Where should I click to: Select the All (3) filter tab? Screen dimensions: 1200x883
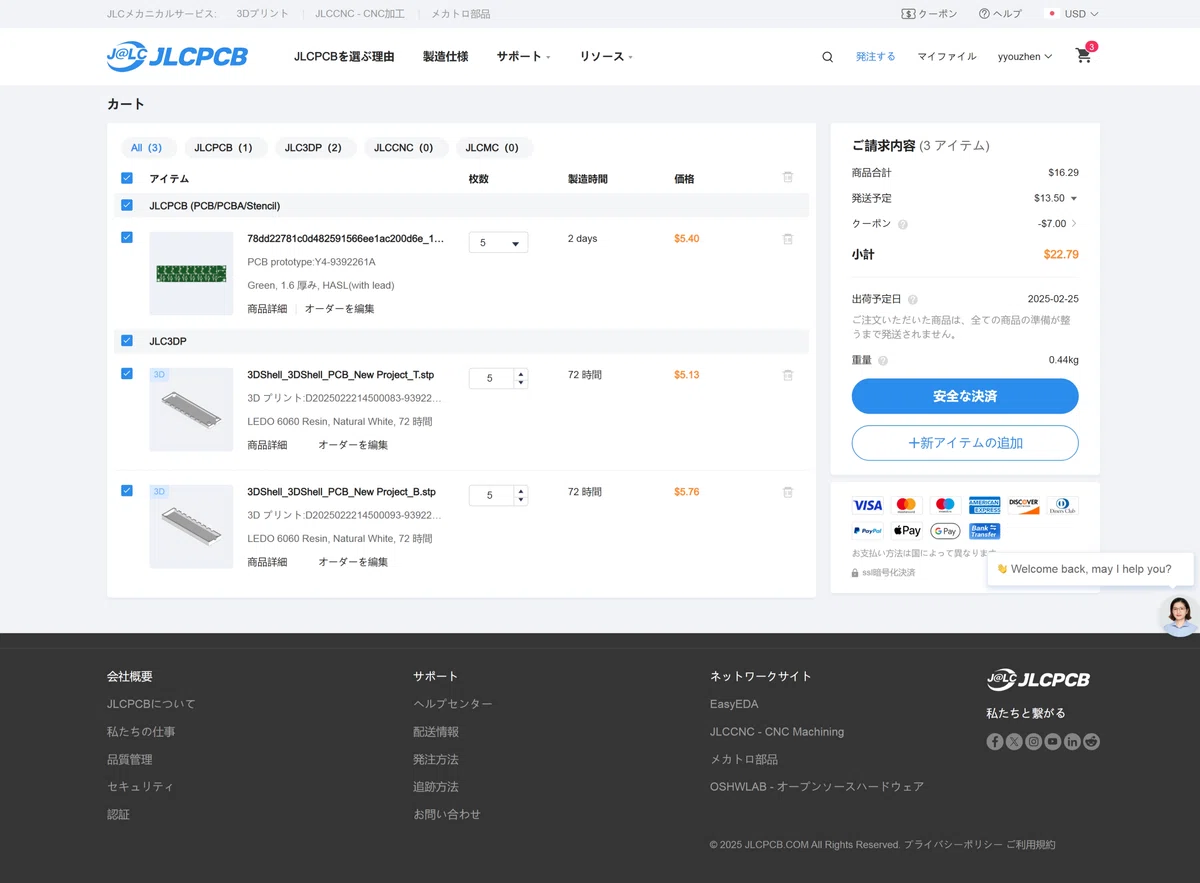(x=148, y=148)
